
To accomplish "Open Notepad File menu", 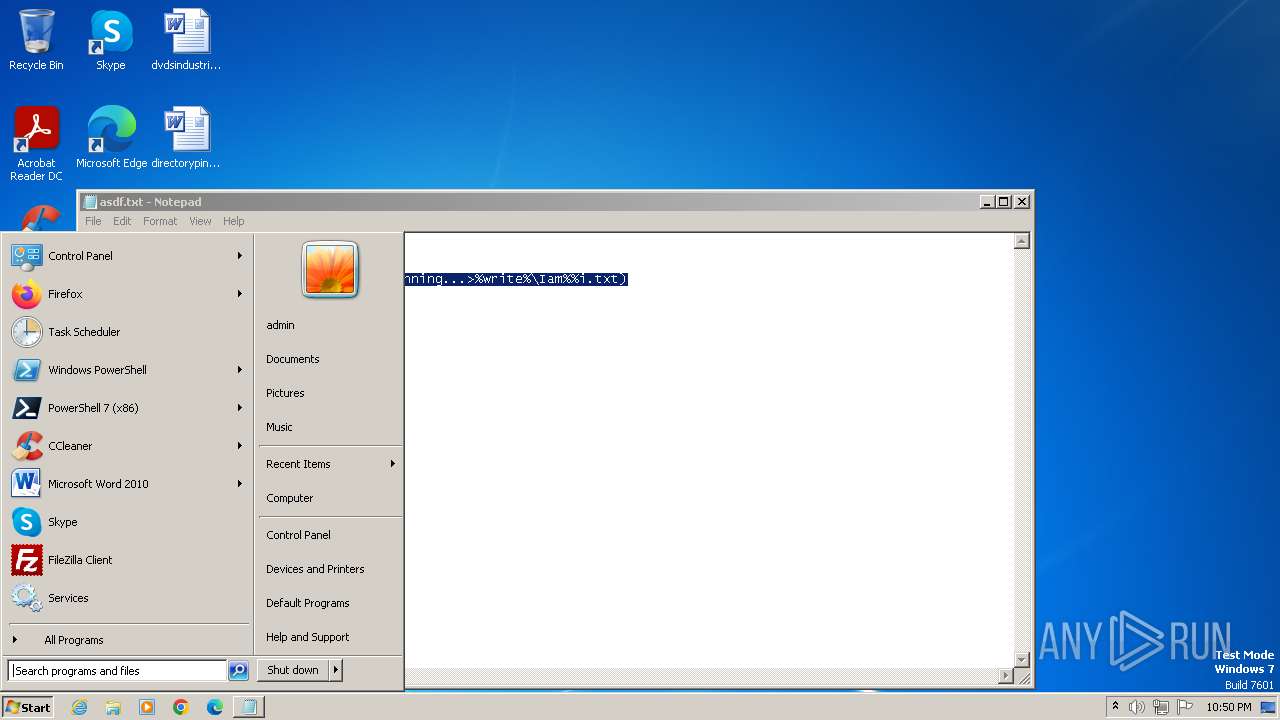I will pyautogui.click(x=93, y=221).
